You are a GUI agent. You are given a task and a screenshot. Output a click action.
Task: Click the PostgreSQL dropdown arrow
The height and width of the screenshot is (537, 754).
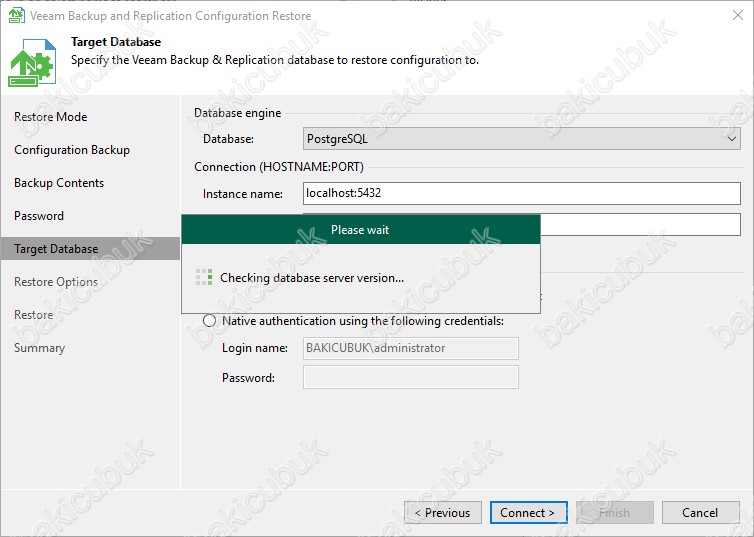coord(731,139)
